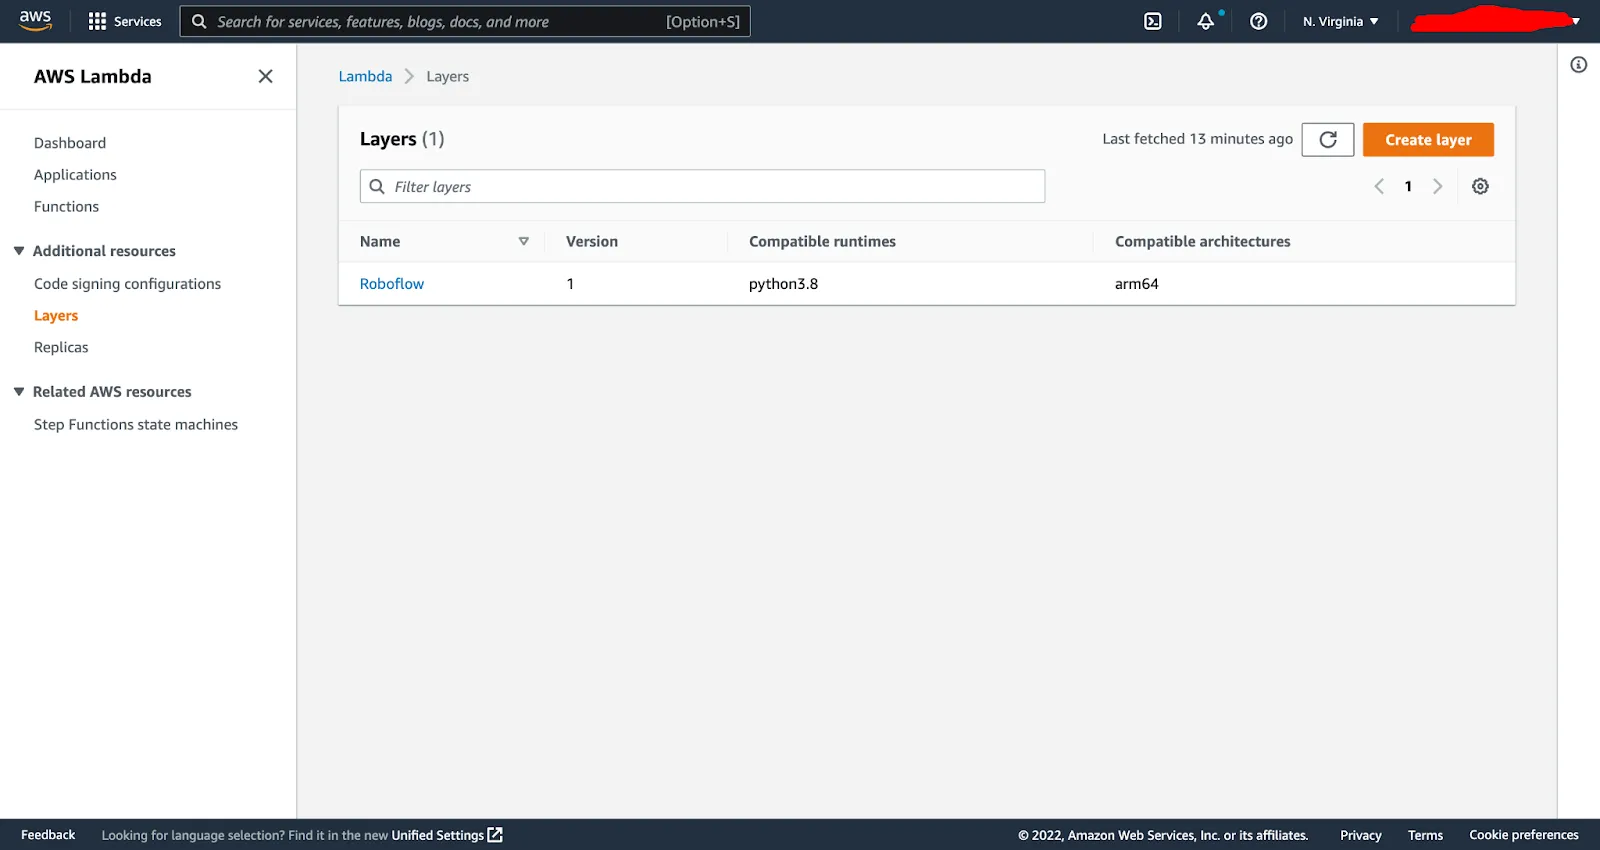Click the Roboflow row version value 1
Image resolution: width=1600 pixels, height=850 pixels.
click(570, 284)
